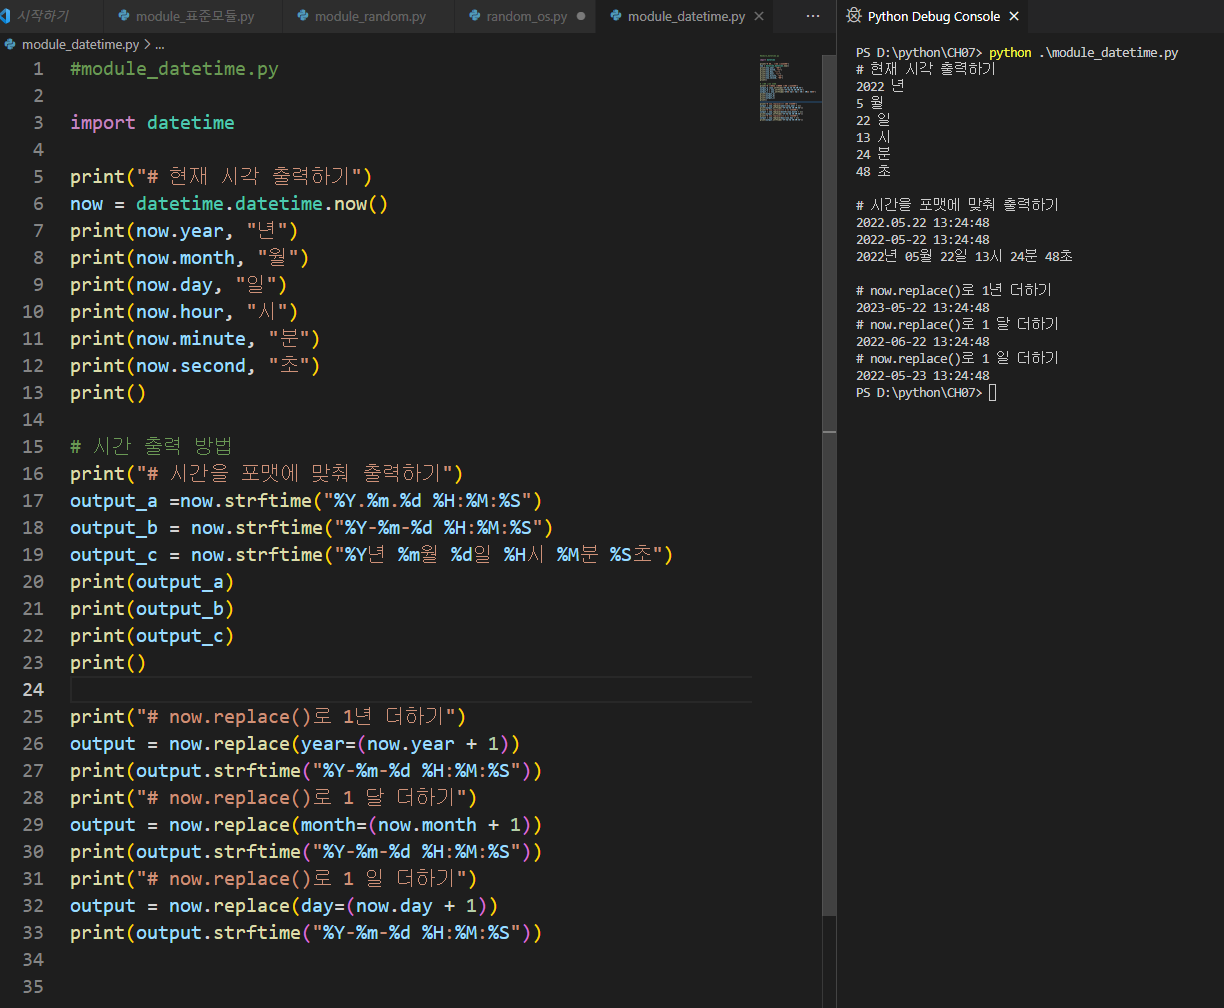The image size is (1224, 1008).
Task: Select the Python Debug Console terminal tab
Action: [x=933, y=17]
